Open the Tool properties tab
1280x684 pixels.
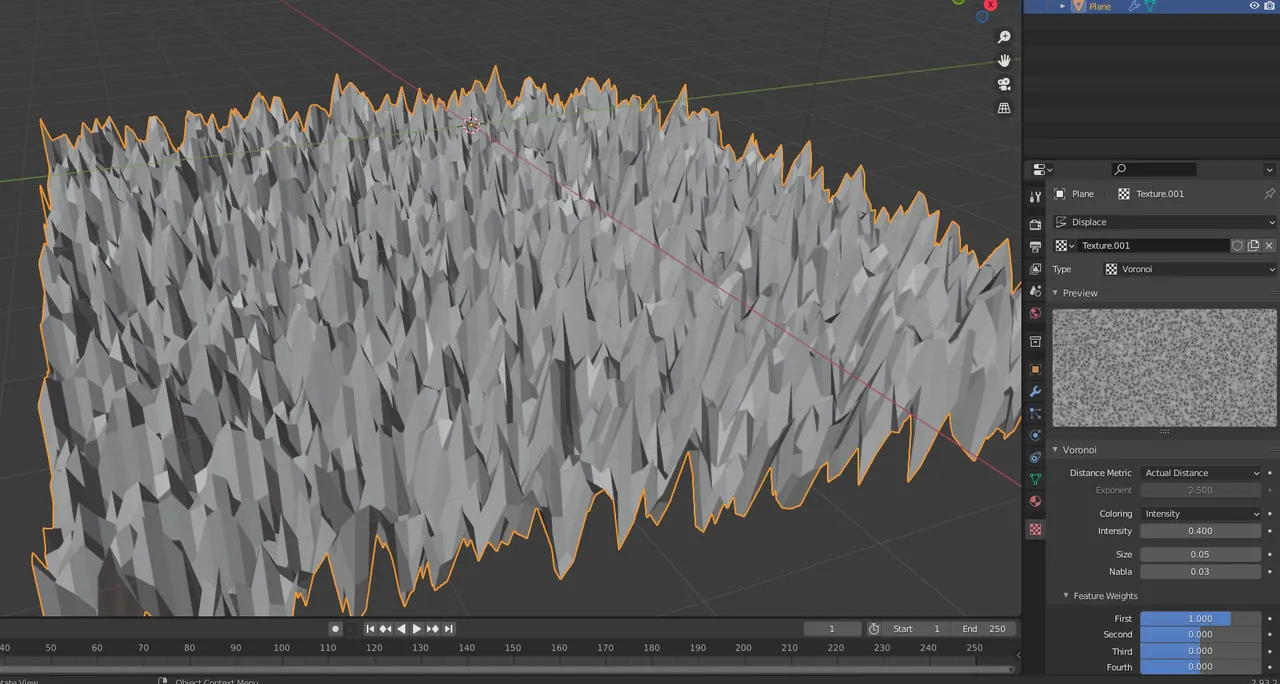click(x=1035, y=197)
